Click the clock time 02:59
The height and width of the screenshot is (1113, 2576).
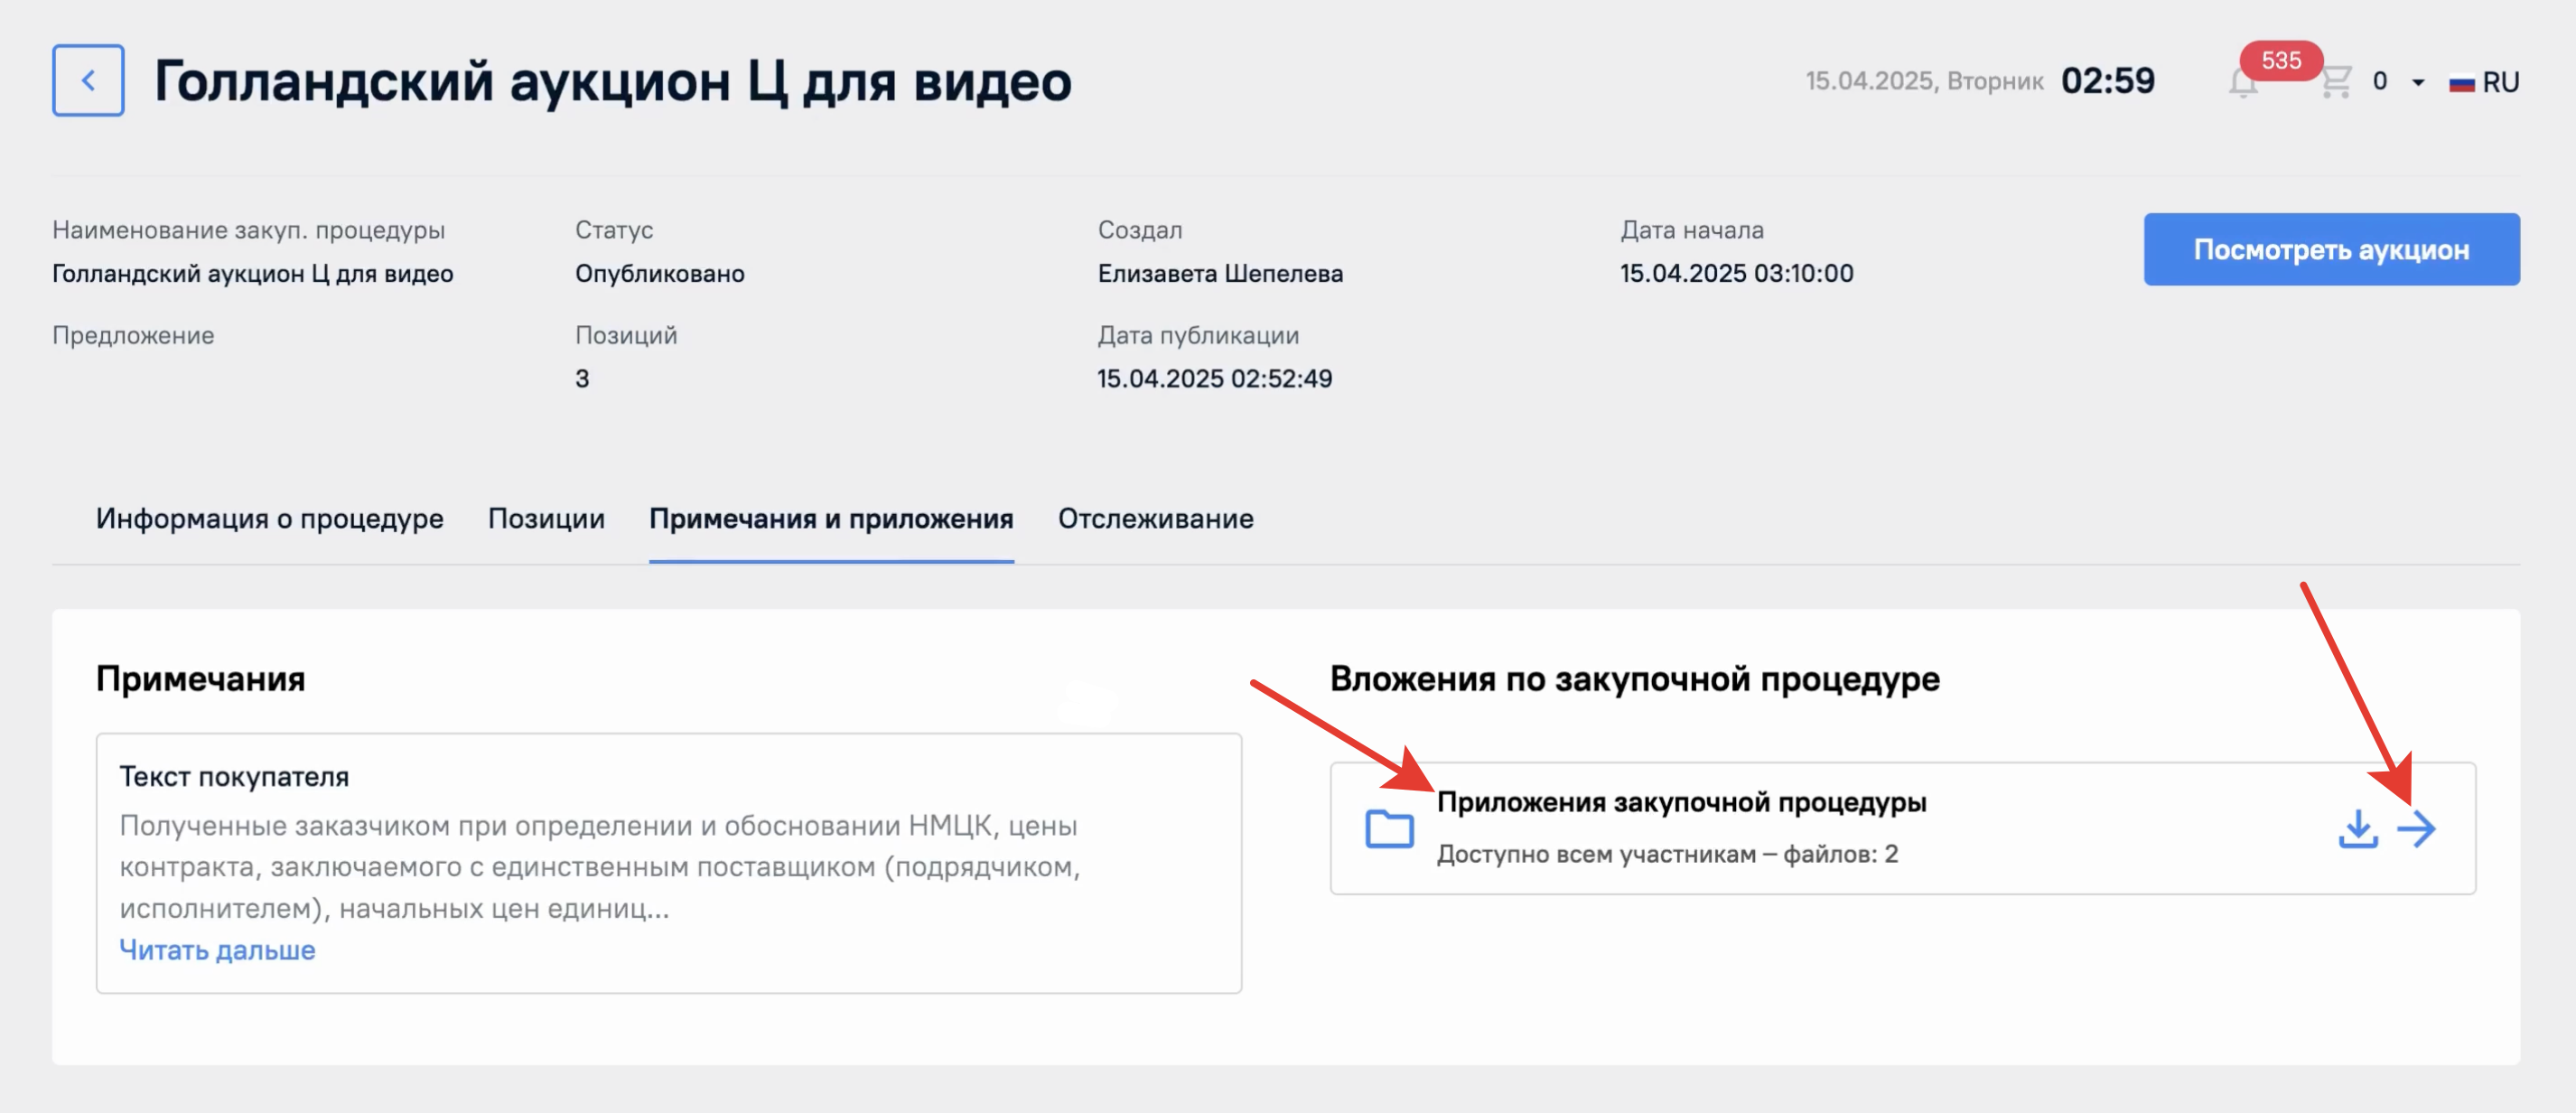pyautogui.click(x=2107, y=80)
